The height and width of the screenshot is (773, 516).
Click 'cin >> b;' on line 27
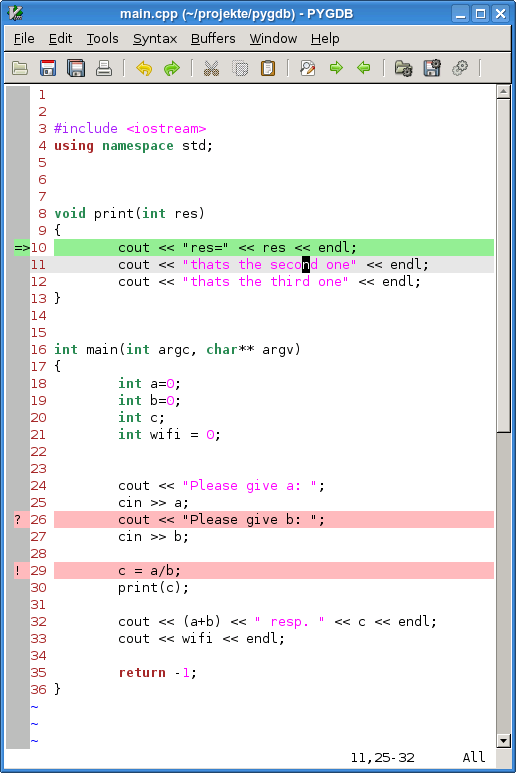pos(153,537)
